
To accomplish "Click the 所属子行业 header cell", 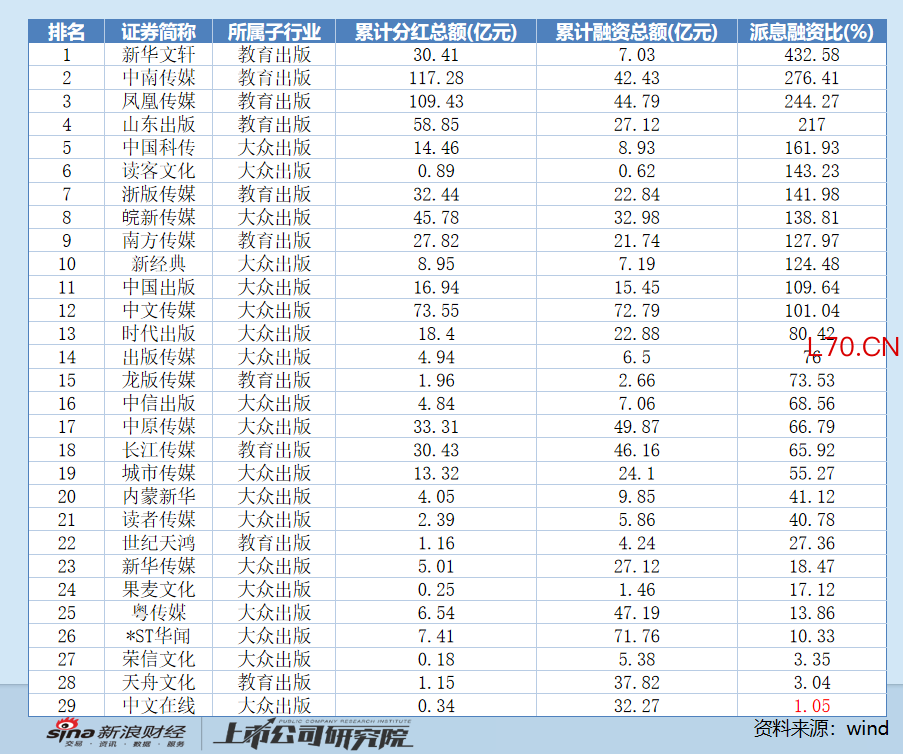I will (x=274, y=32).
